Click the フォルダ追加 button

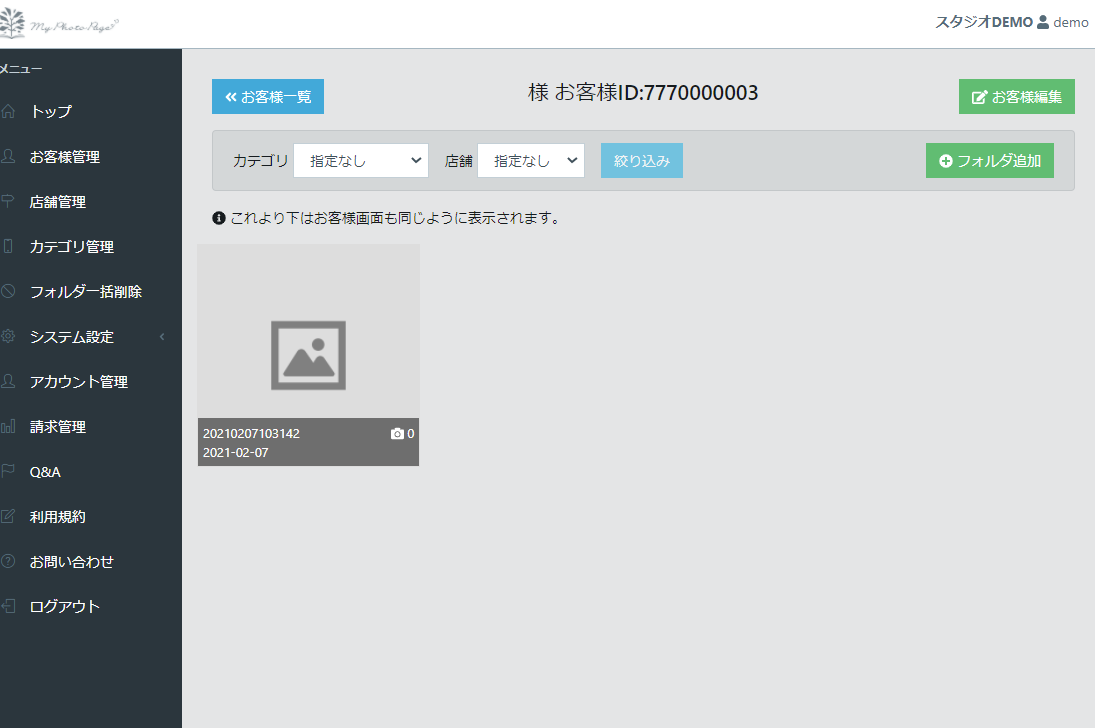coord(989,161)
